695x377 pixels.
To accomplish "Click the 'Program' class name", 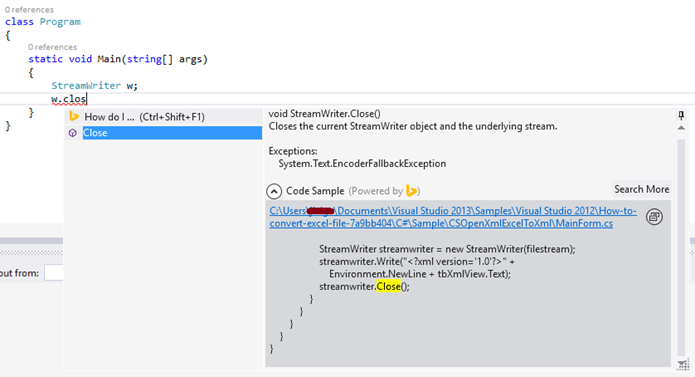I will [60, 22].
